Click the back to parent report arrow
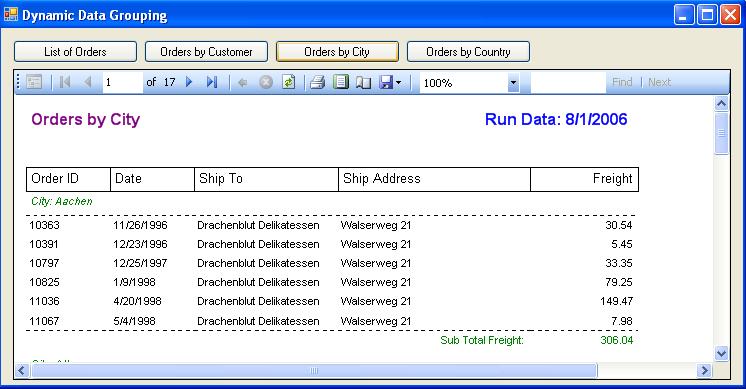This screenshot has width=746, height=389. [243, 83]
